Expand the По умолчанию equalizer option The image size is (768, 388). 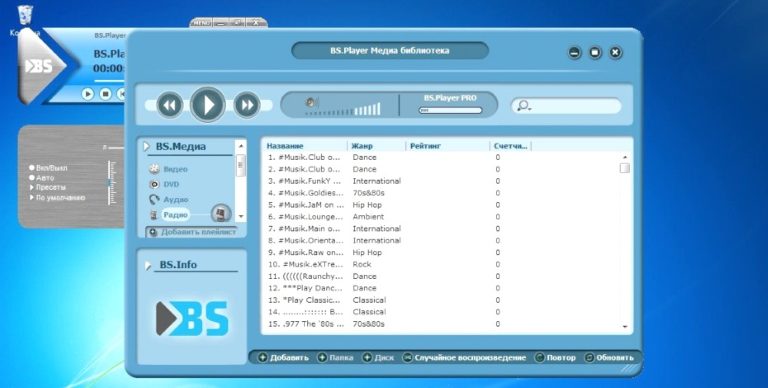57,198
